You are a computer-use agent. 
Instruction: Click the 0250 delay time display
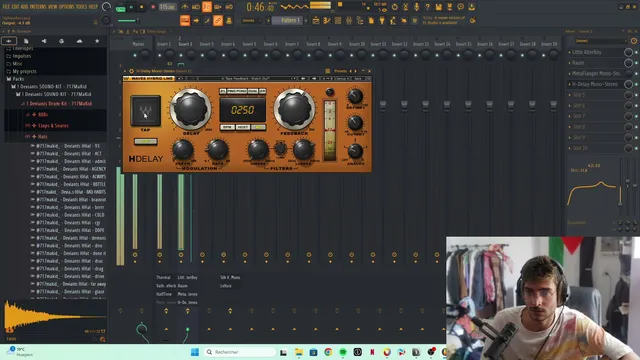(243, 110)
